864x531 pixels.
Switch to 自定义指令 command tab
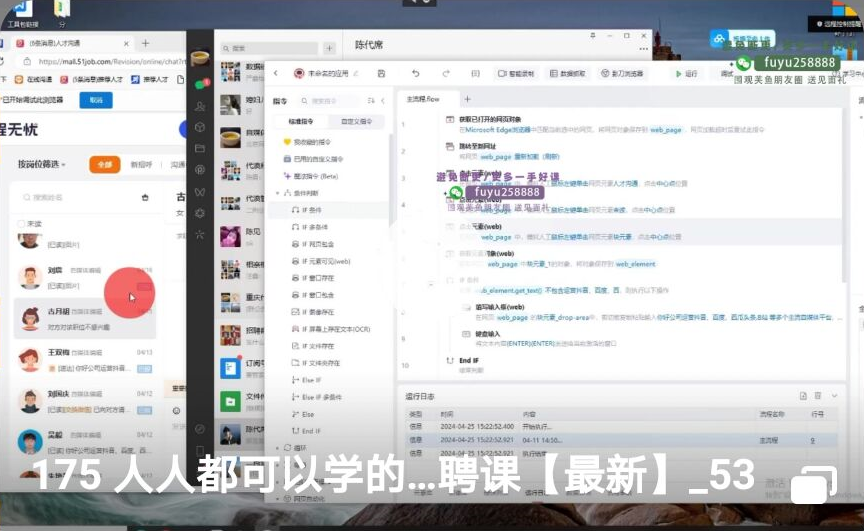pos(356,121)
